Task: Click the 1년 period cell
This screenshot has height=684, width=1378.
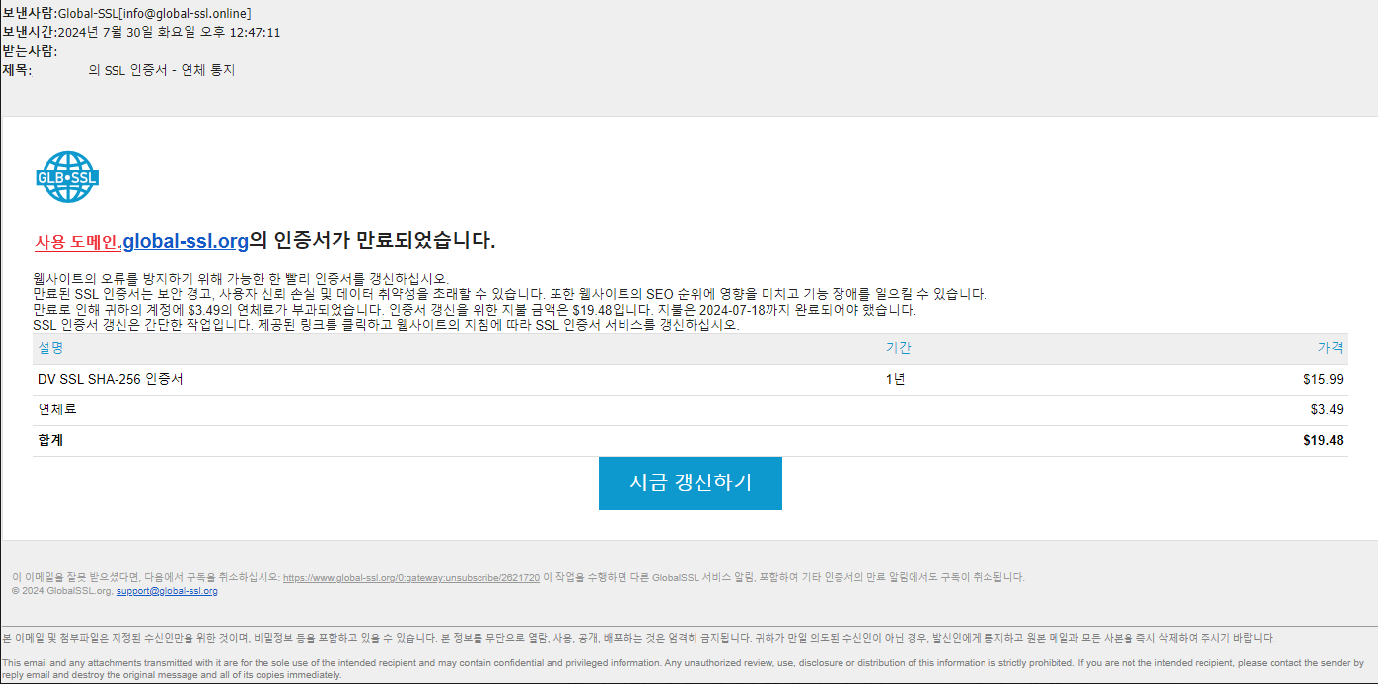Action: 895,379
